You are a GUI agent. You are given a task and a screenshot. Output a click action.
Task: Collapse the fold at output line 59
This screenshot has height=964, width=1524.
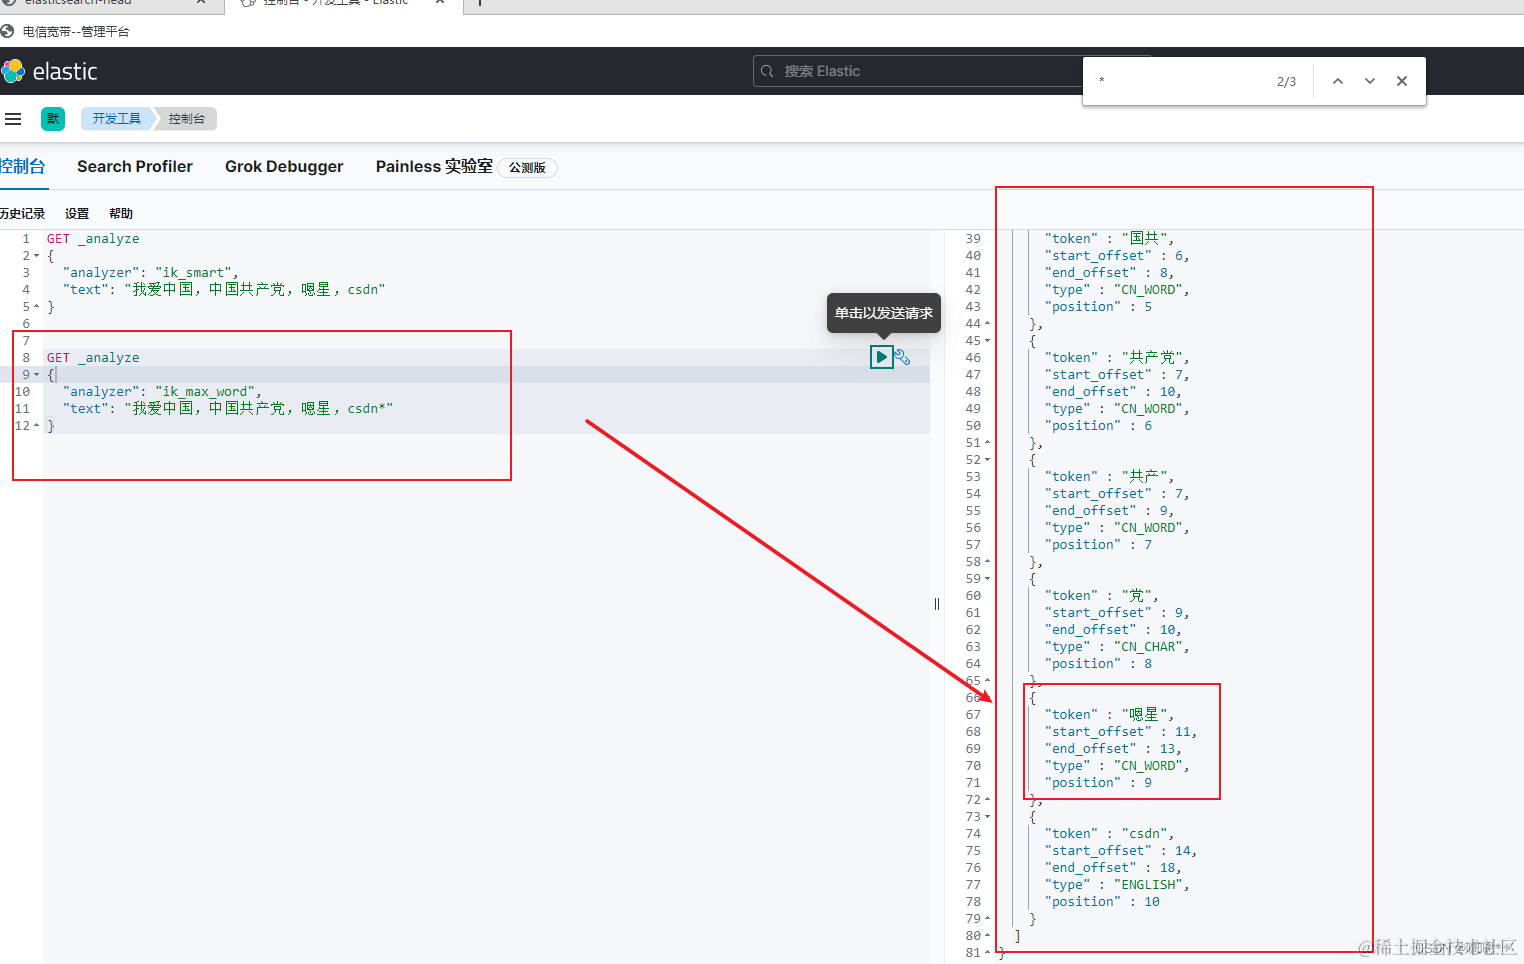pos(987,579)
